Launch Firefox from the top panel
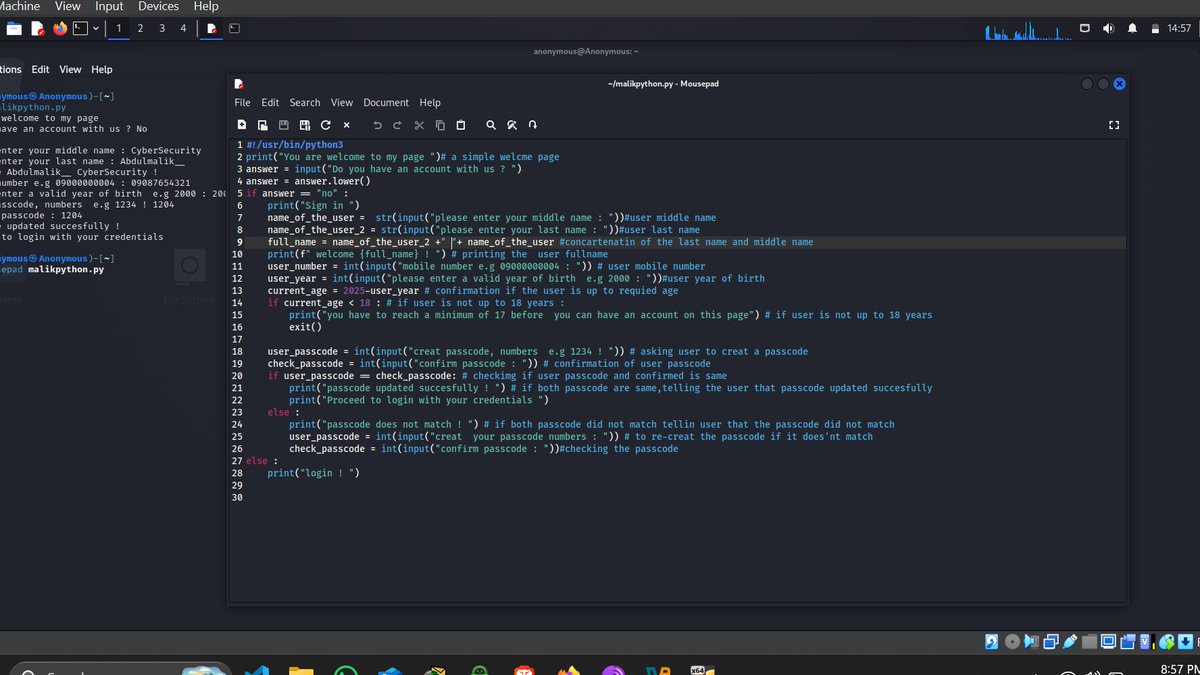 coord(60,28)
